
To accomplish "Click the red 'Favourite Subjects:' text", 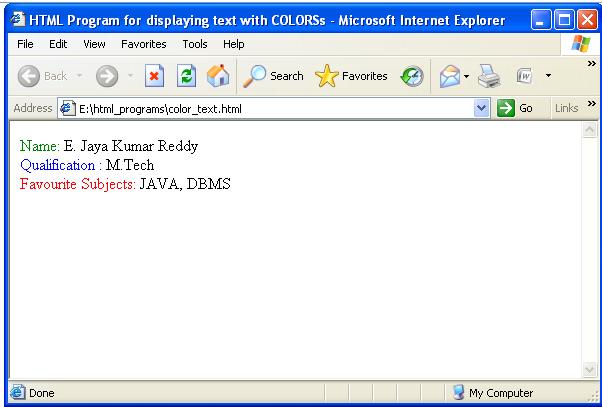I will click(x=78, y=184).
